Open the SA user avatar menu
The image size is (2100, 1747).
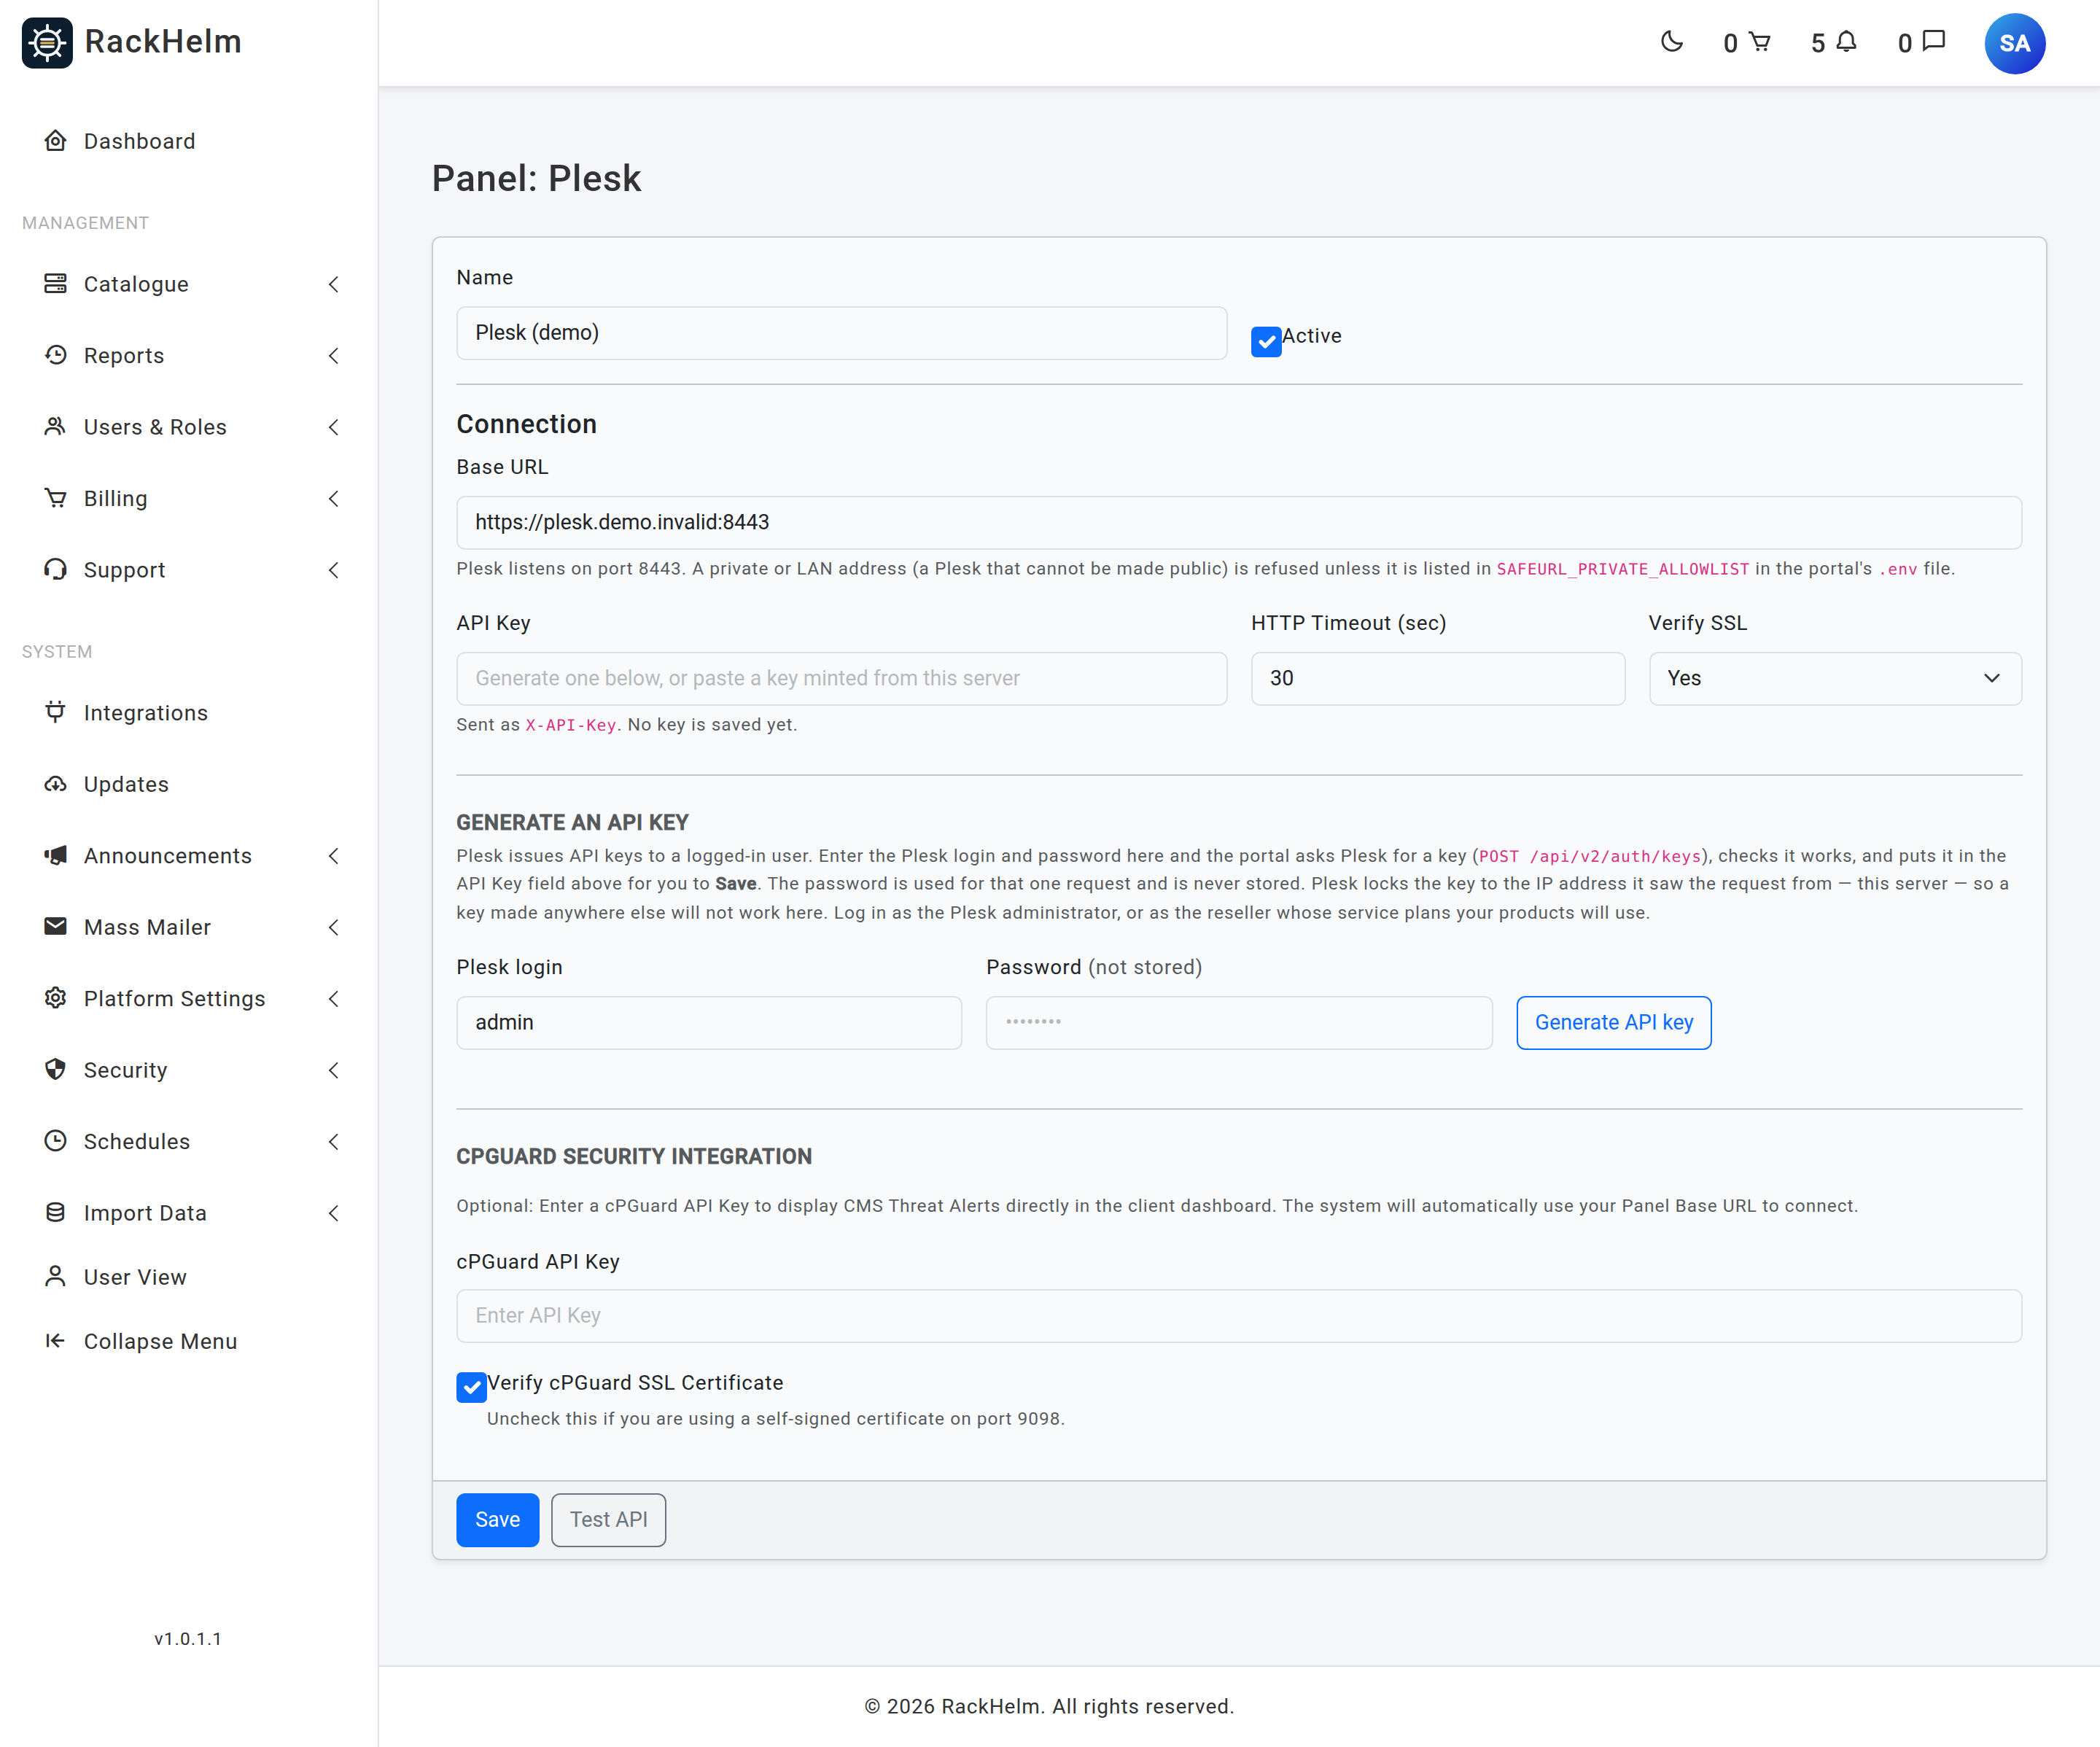[x=2014, y=43]
